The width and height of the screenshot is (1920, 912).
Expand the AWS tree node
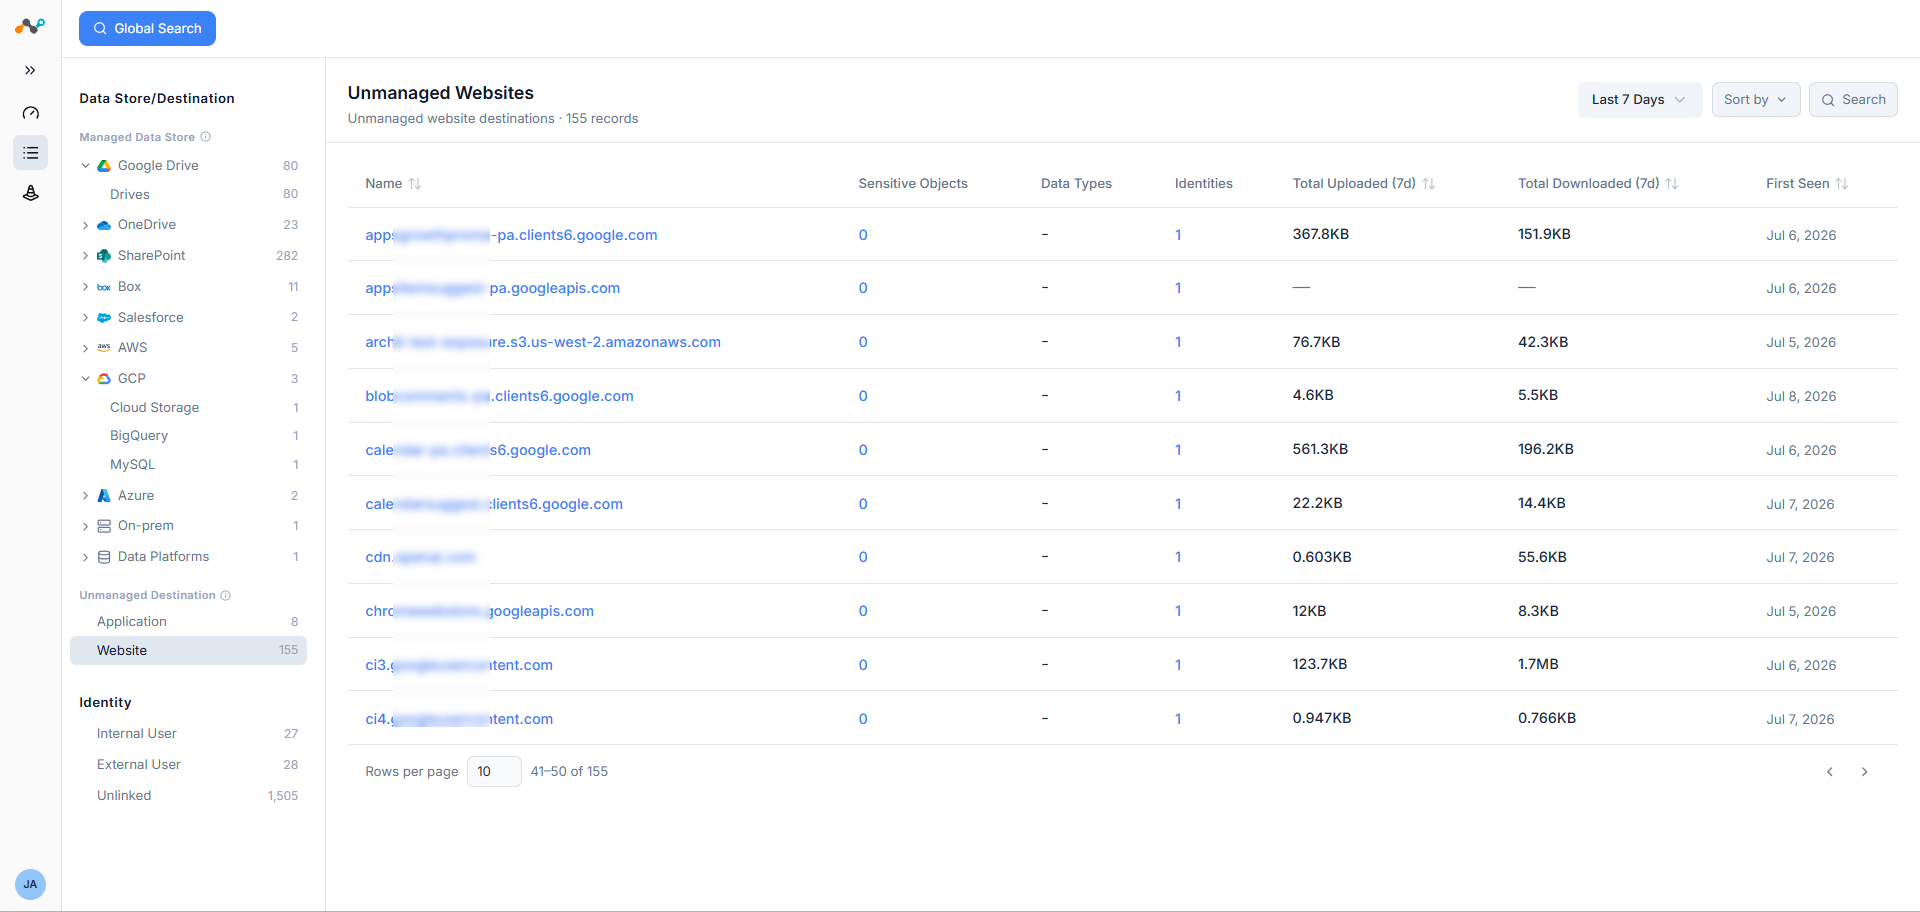pos(85,348)
